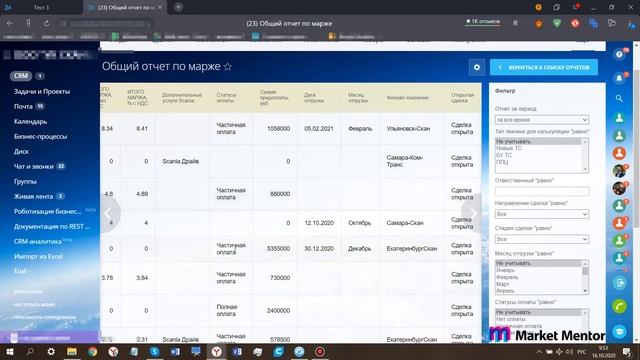
Task: Open Skype from taskbar
Action: click(154, 351)
